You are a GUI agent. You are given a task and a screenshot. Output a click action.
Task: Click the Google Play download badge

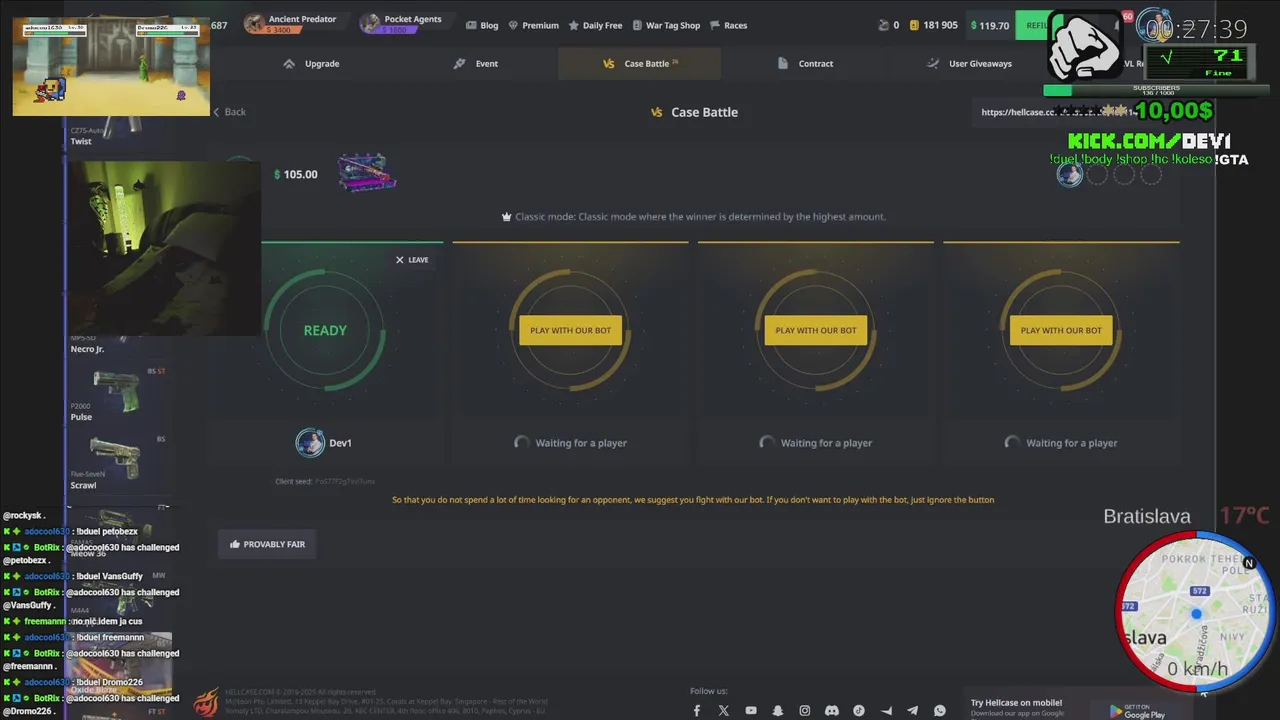click(1135, 711)
